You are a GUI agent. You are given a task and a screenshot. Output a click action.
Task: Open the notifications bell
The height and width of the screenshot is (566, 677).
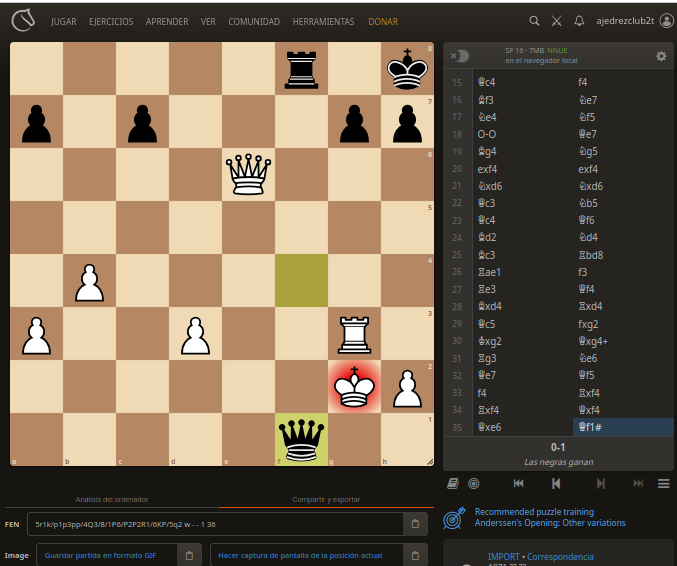579,21
